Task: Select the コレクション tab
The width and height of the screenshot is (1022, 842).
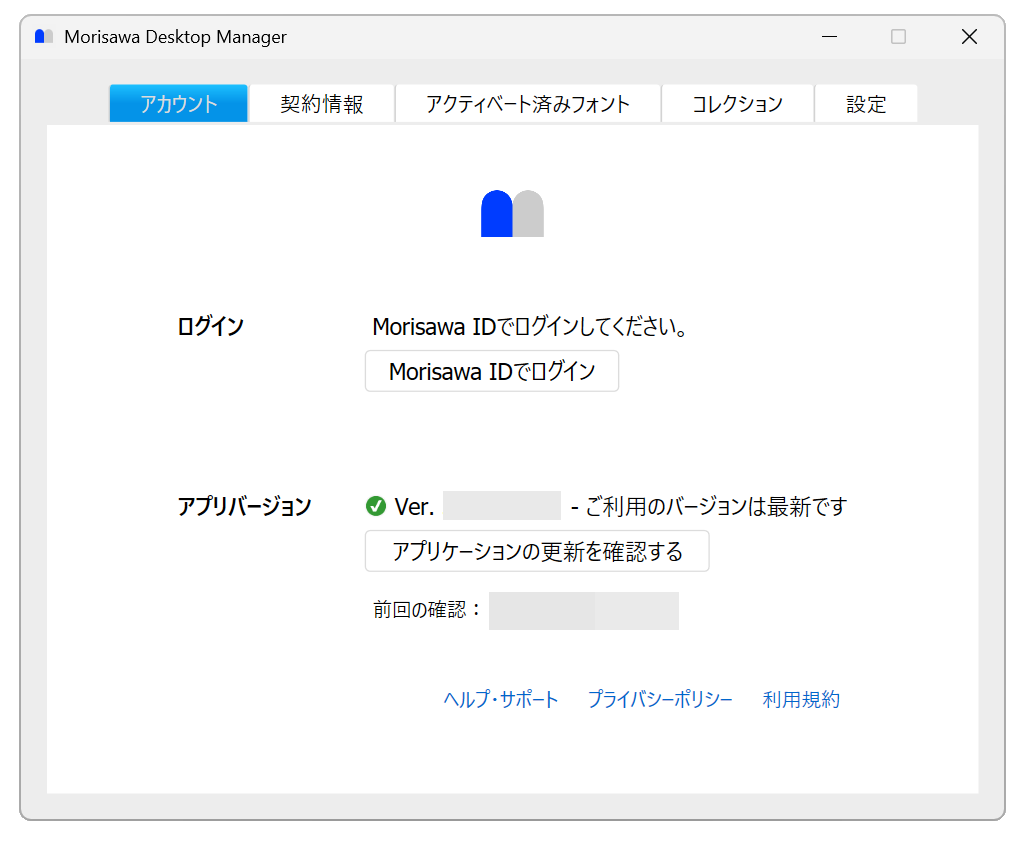Action: coord(737,104)
